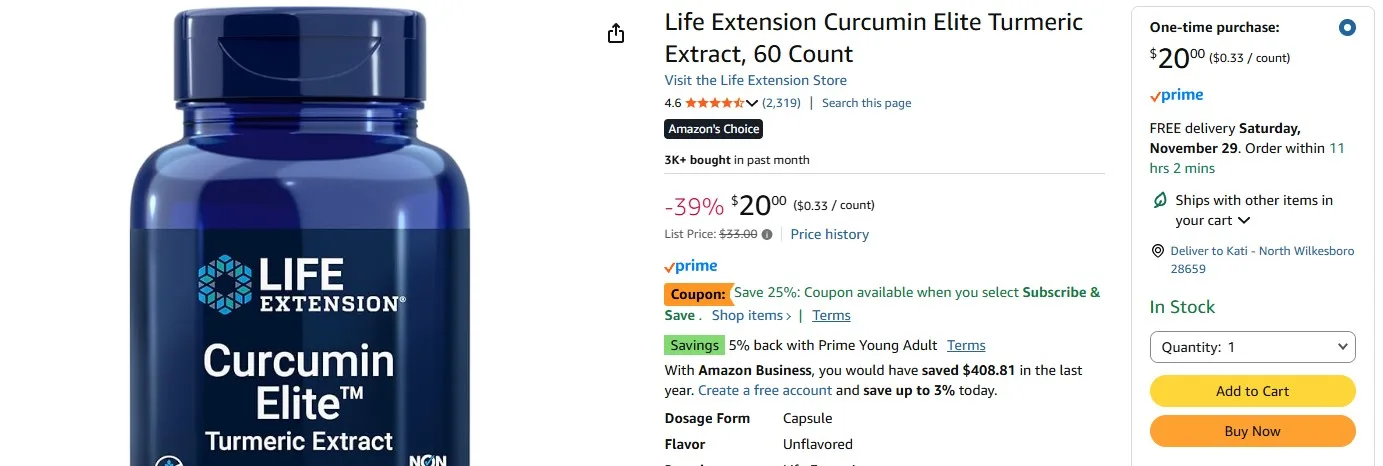
Task: Expand the rating breakdown chevron
Action: coord(752,103)
